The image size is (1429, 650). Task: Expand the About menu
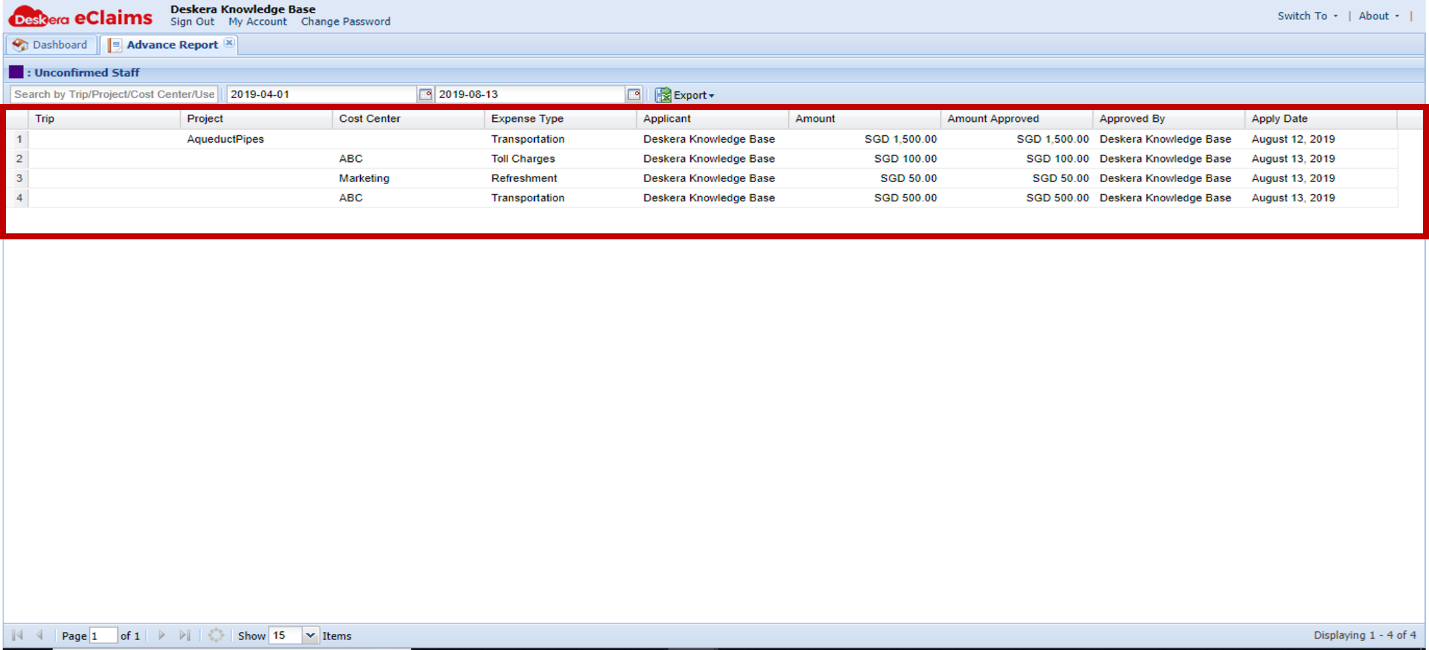[x=1379, y=16]
